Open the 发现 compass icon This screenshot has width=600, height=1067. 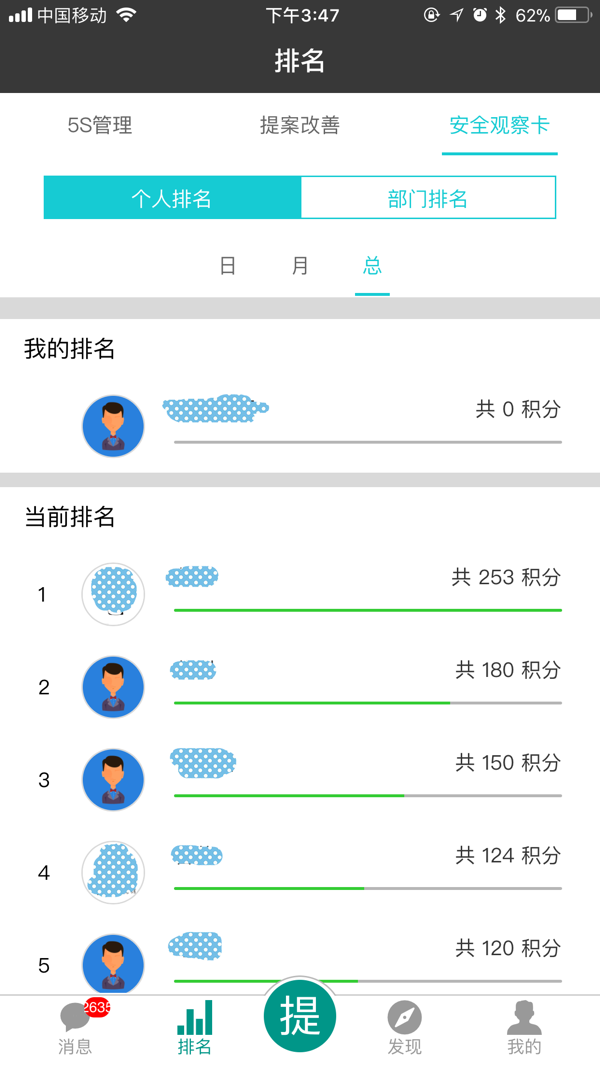tap(404, 1018)
